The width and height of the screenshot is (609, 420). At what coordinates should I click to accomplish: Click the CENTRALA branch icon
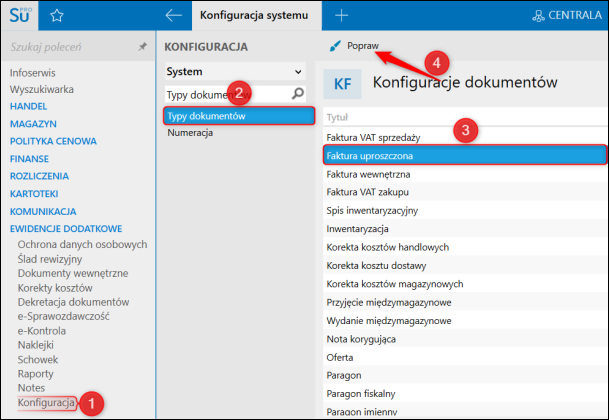point(538,16)
